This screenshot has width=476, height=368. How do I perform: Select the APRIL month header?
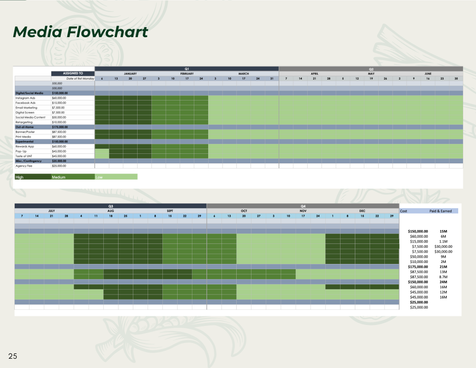(x=314, y=74)
